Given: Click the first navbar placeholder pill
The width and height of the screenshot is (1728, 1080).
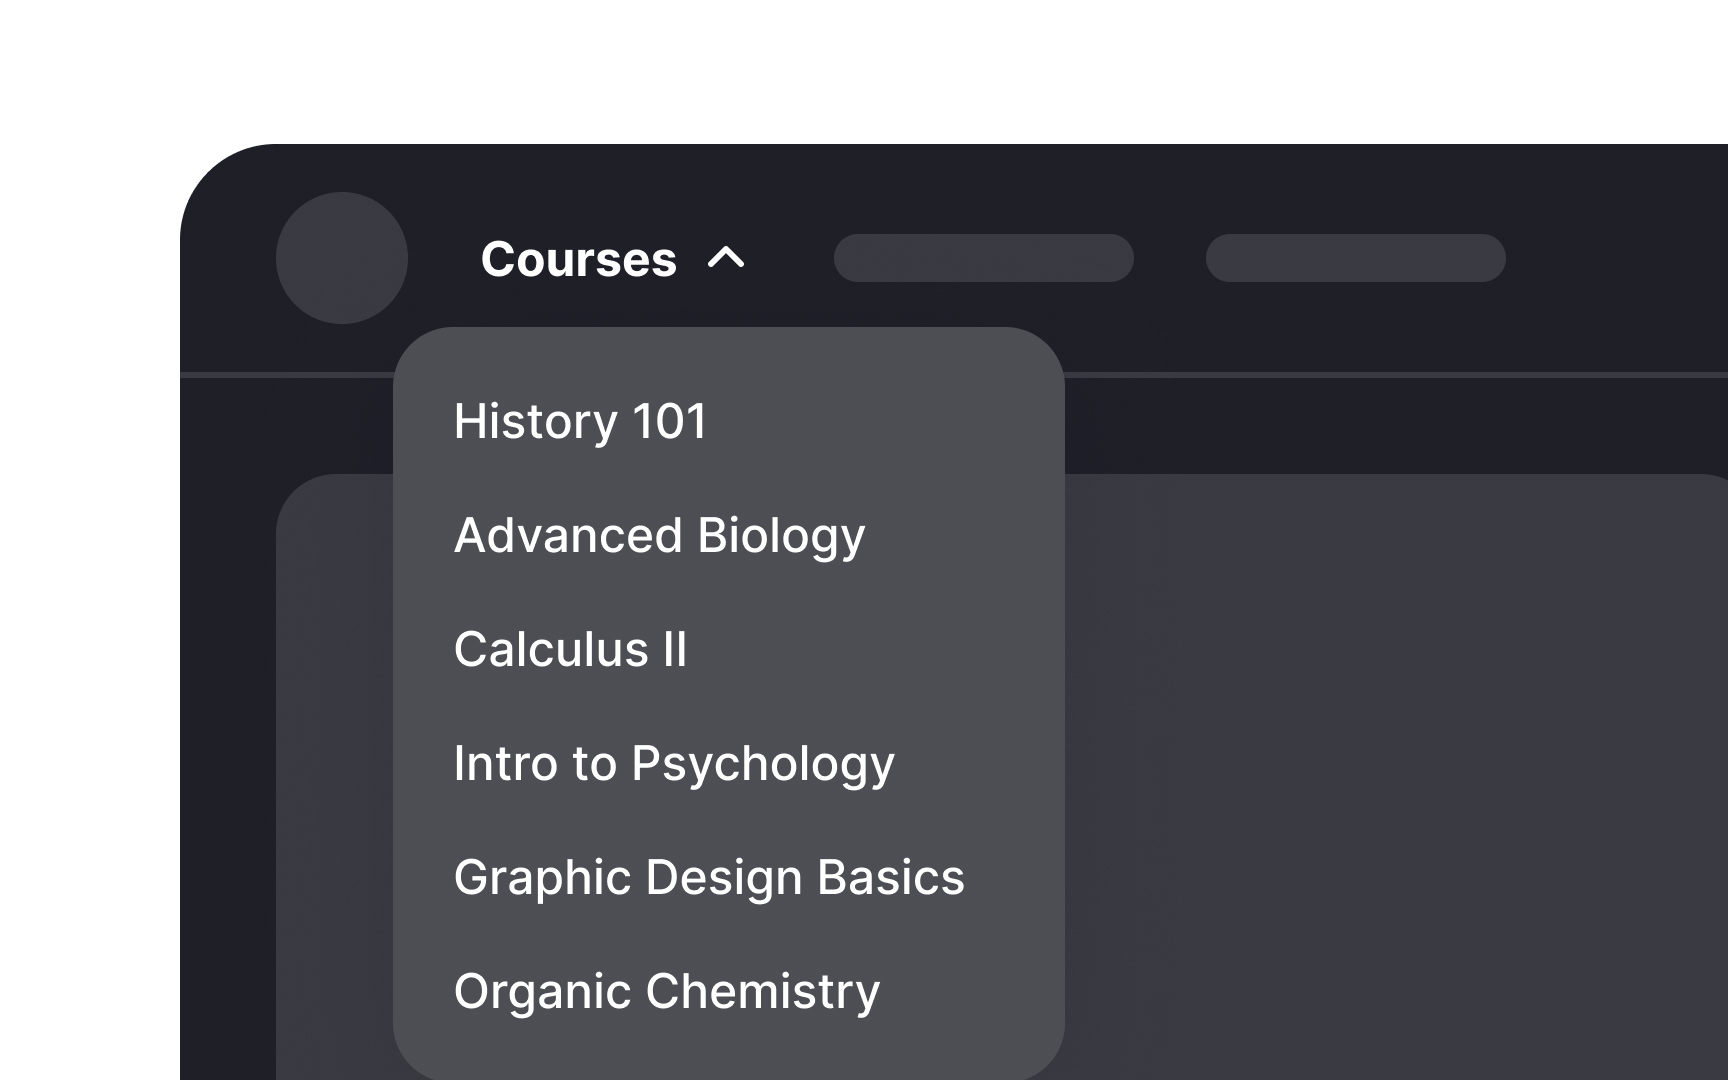Looking at the screenshot, I should click(984, 258).
